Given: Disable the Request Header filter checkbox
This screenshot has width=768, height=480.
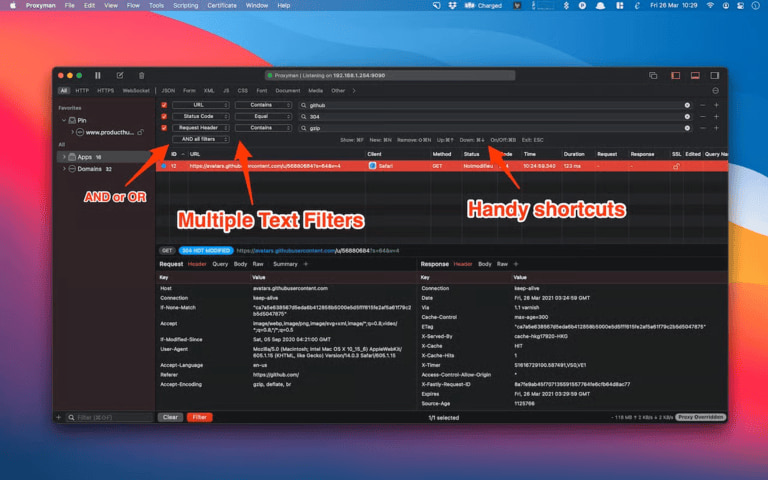Looking at the screenshot, I should pos(164,128).
